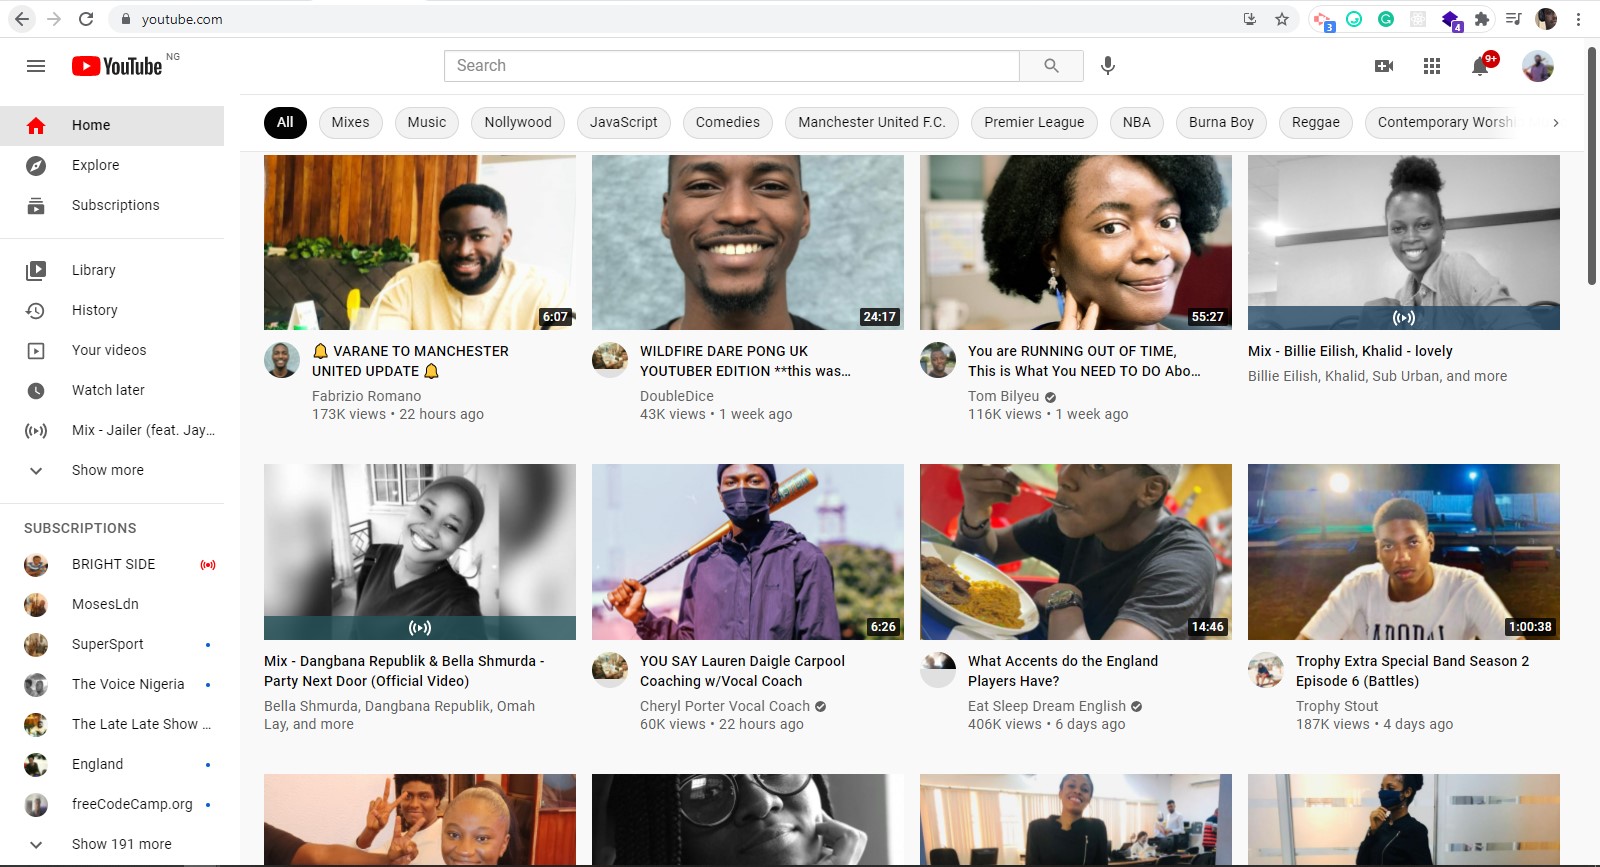
Task: Open Billie Eilish lovely mix thumbnail
Action: 1404,242
